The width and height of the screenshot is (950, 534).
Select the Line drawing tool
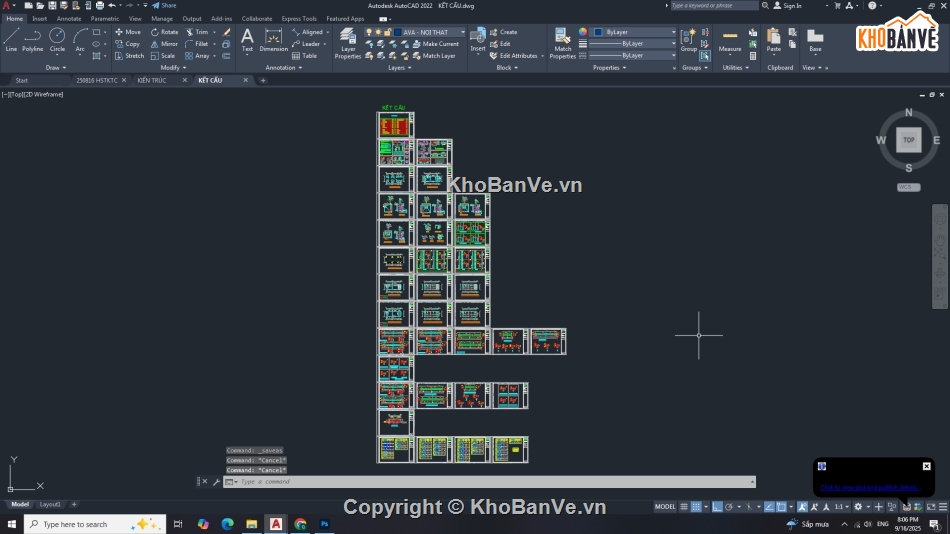tap(11, 39)
